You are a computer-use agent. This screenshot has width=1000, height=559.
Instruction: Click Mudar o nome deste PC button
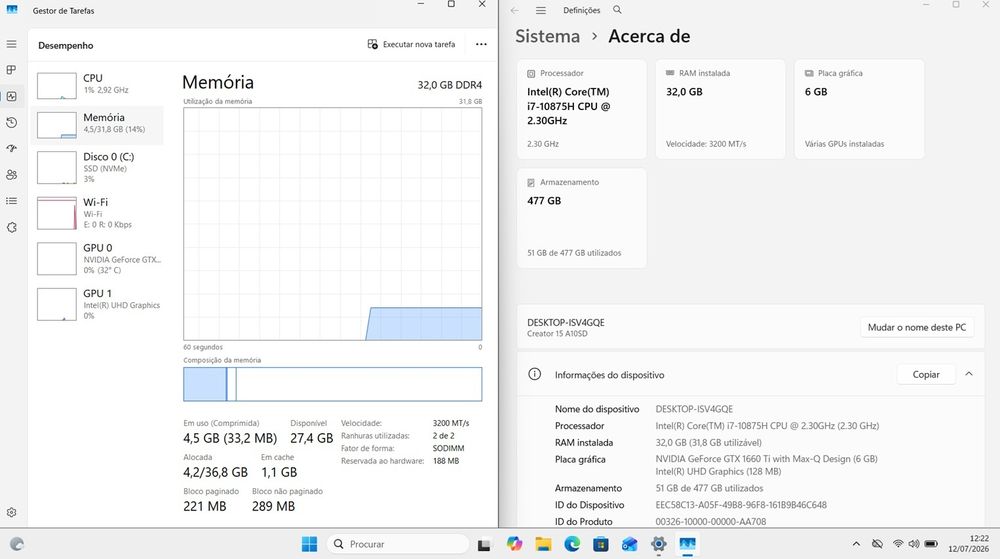pyautogui.click(x=916, y=327)
